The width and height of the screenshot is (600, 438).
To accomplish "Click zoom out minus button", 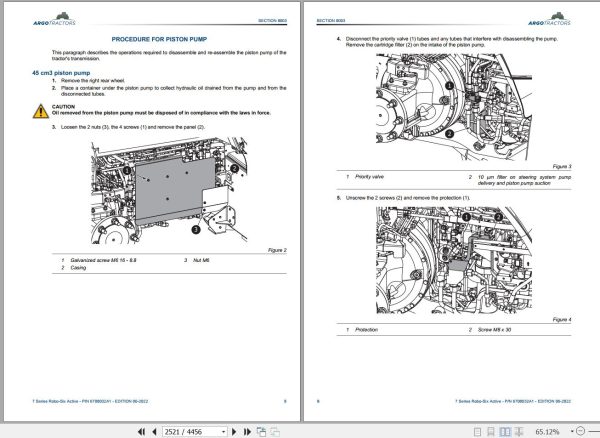I will pyautogui.click(x=580, y=431).
